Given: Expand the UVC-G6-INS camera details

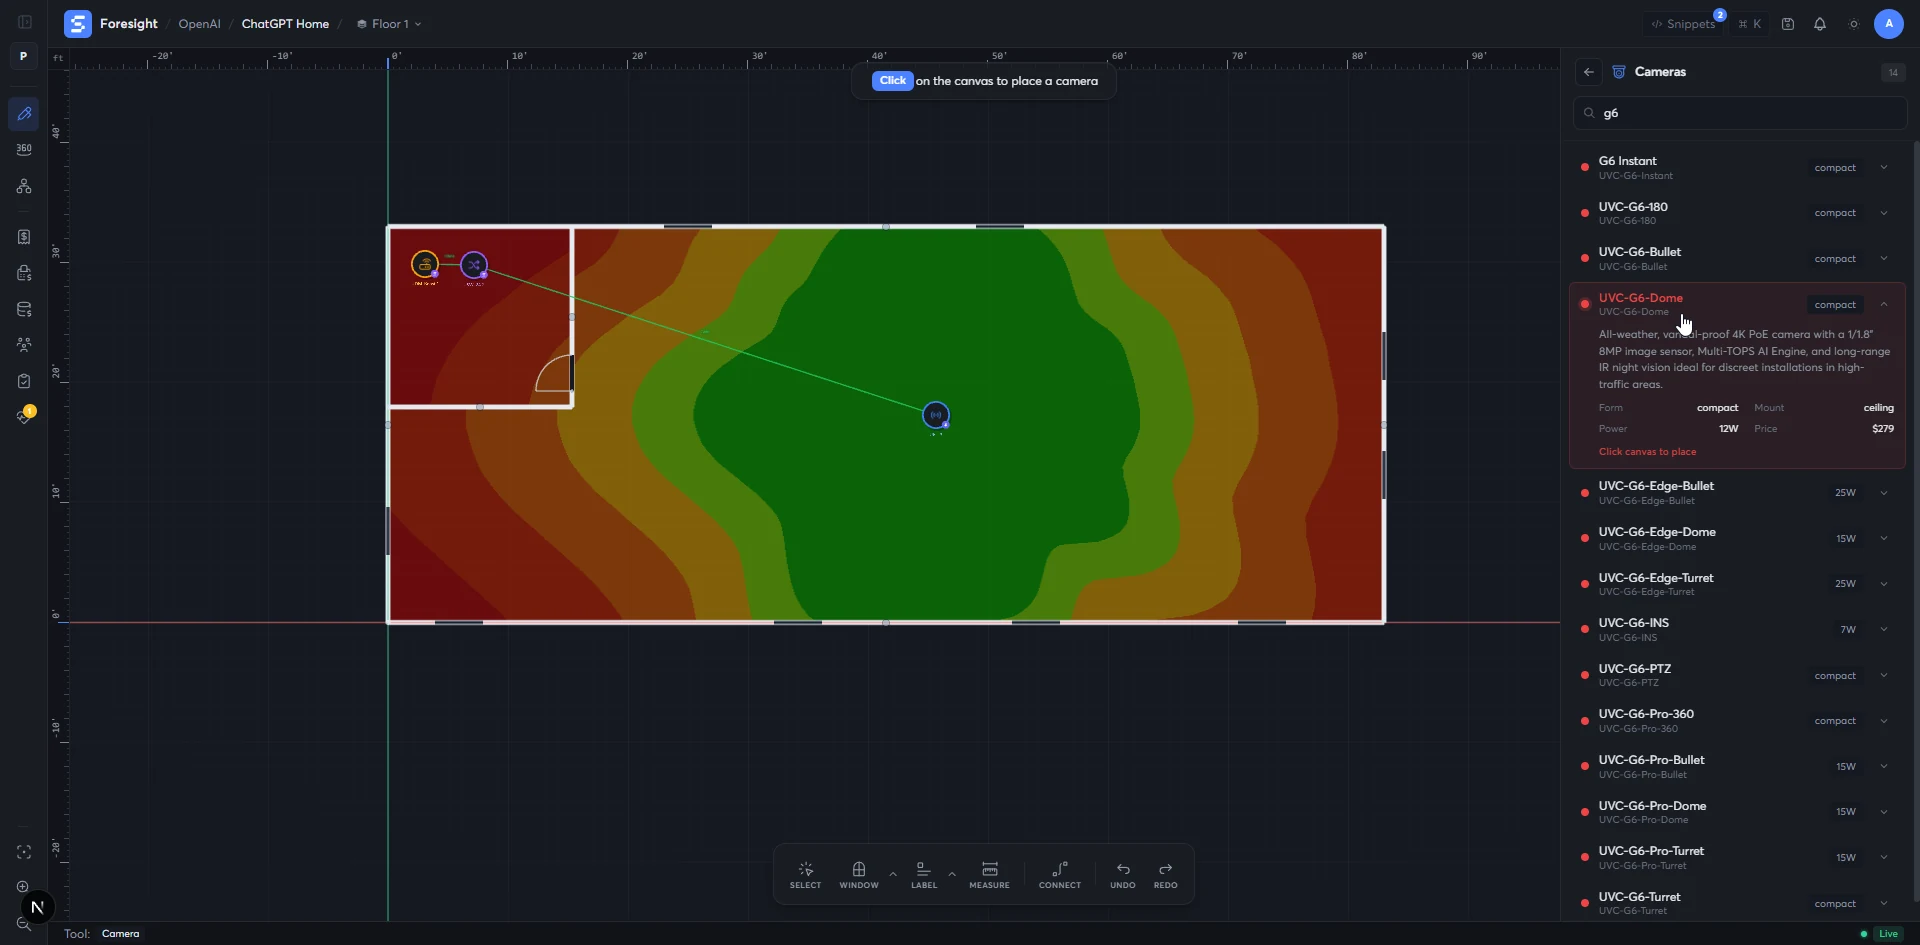Looking at the screenshot, I should coord(1884,630).
